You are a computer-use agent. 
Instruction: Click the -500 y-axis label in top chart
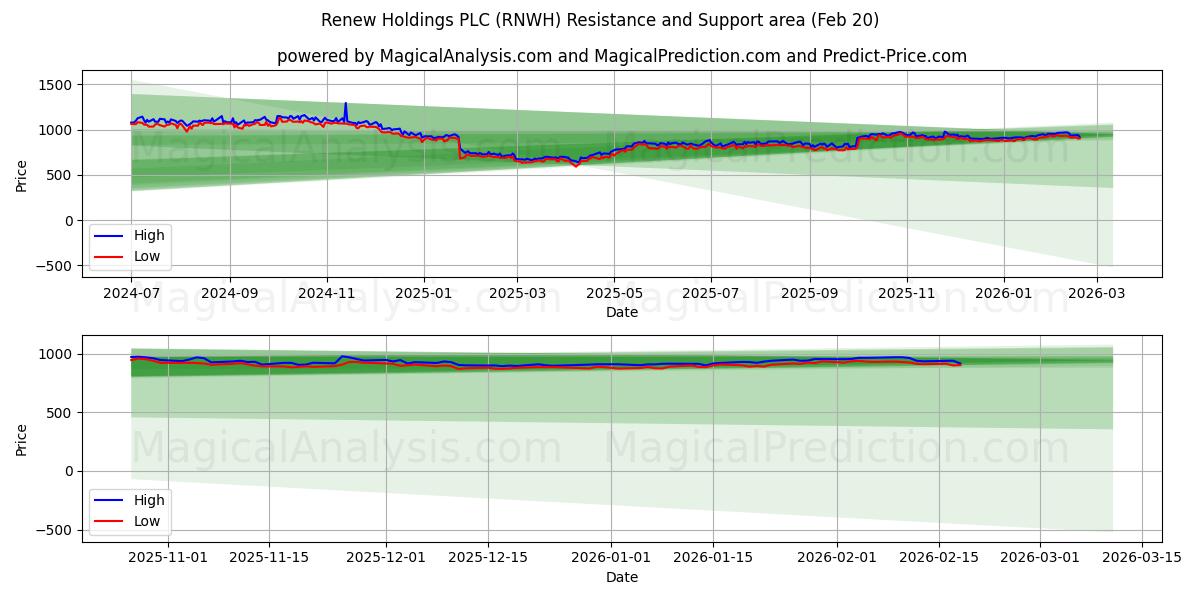(x=54, y=266)
